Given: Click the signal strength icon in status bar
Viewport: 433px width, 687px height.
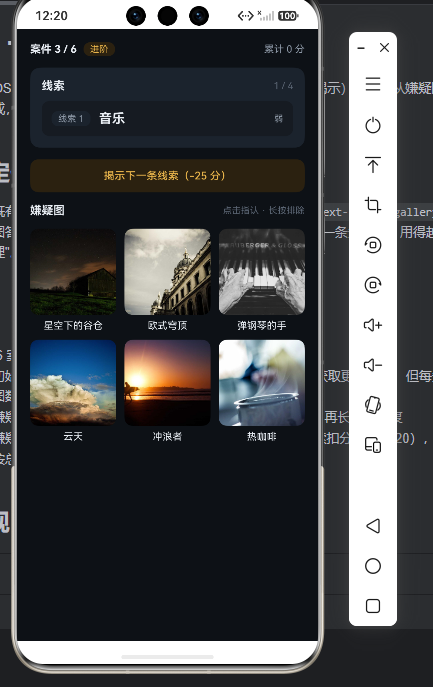Looking at the screenshot, I should pyautogui.click(x=266, y=16).
